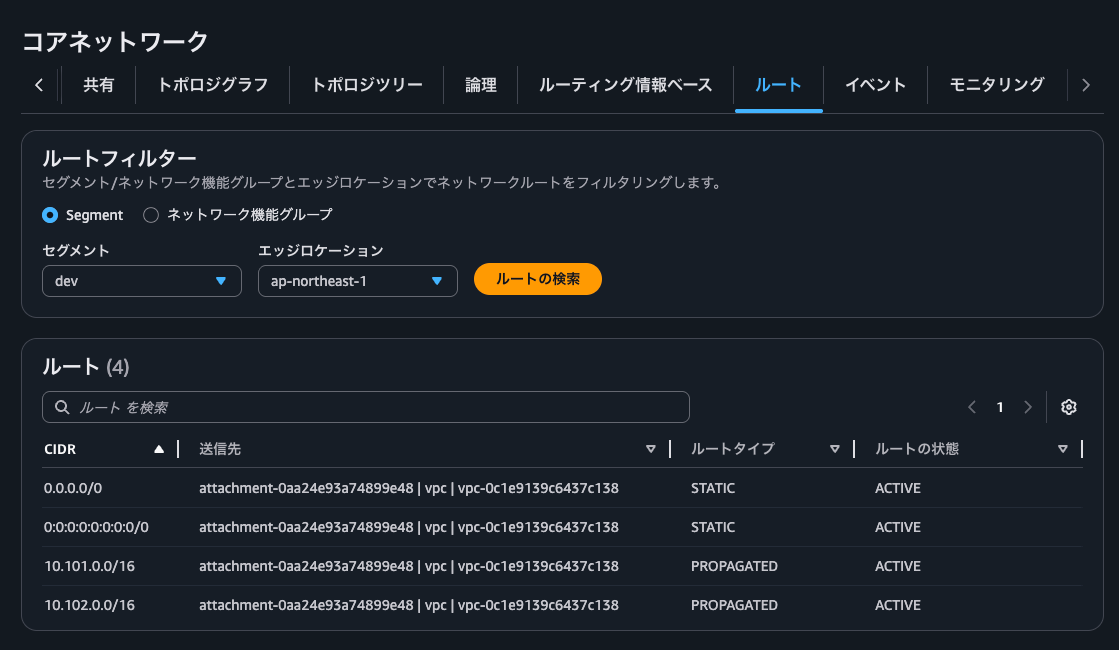The width and height of the screenshot is (1119, 650).
Task: Switch to the トポロジグラフ tab
Action: (213, 85)
